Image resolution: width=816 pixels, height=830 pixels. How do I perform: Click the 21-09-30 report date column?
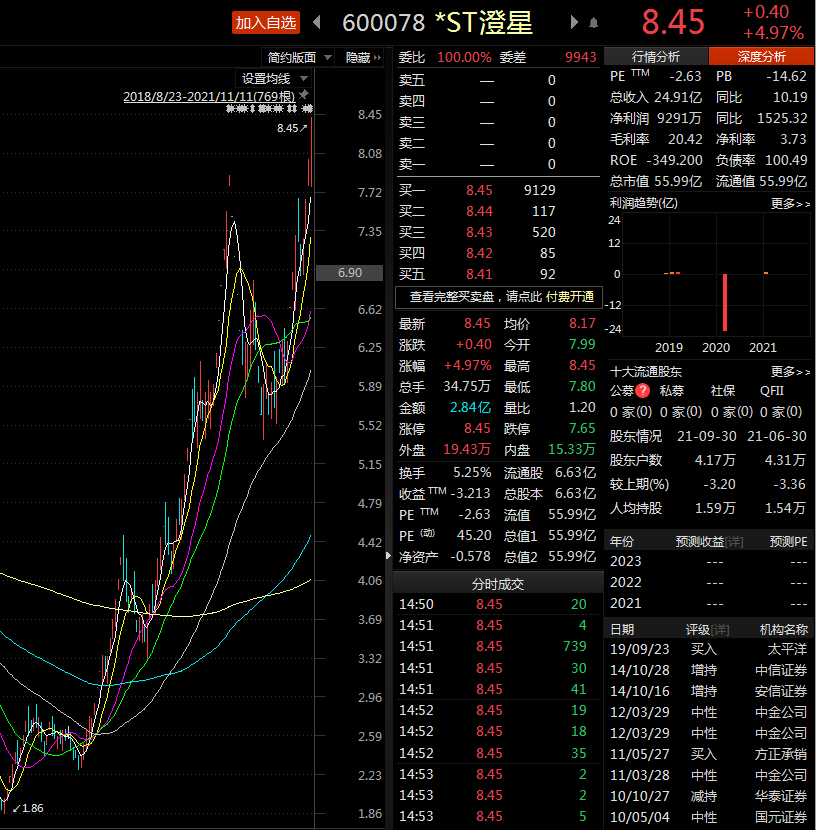(706, 436)
